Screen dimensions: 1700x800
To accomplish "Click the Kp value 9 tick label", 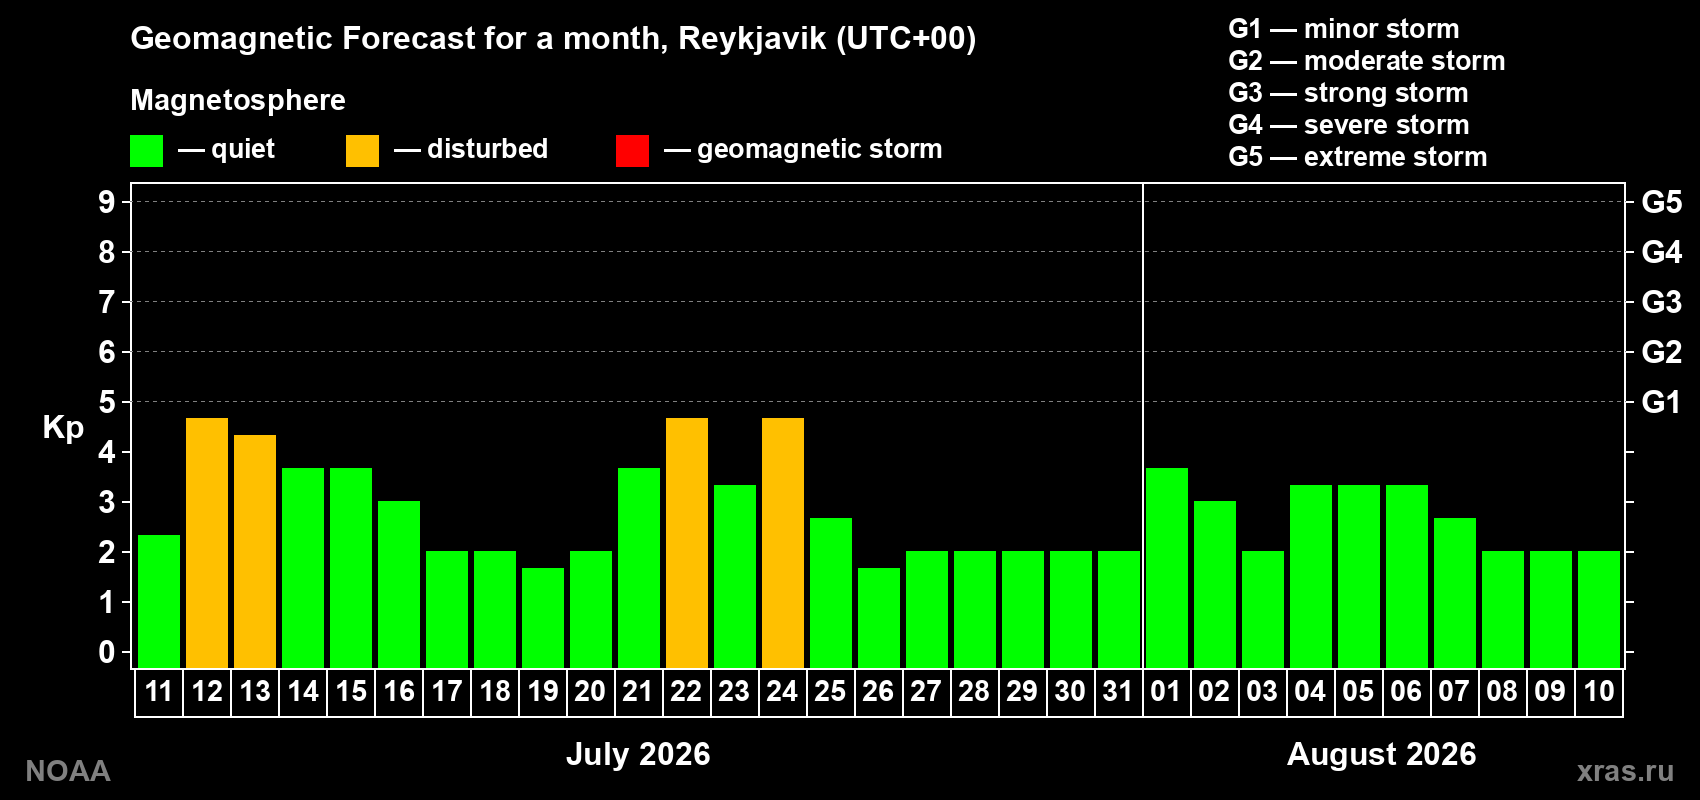I will coord(107,202).
